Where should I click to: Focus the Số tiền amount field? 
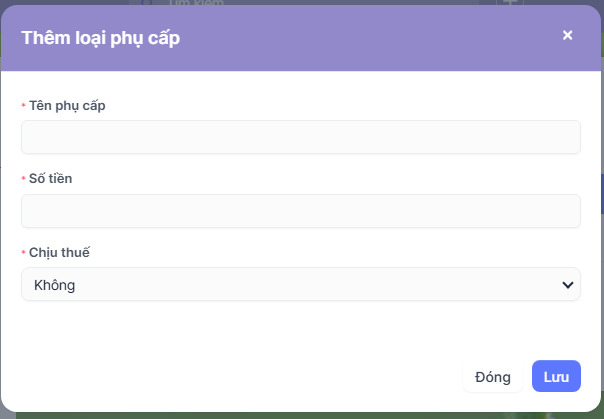pos(300,211)
